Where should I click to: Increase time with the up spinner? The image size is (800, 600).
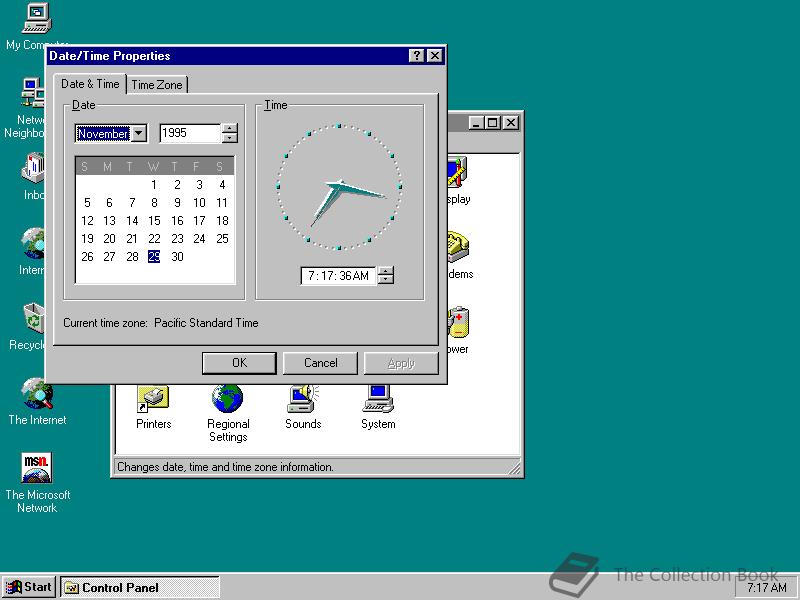pyautogui.click(x=386, y=271)
